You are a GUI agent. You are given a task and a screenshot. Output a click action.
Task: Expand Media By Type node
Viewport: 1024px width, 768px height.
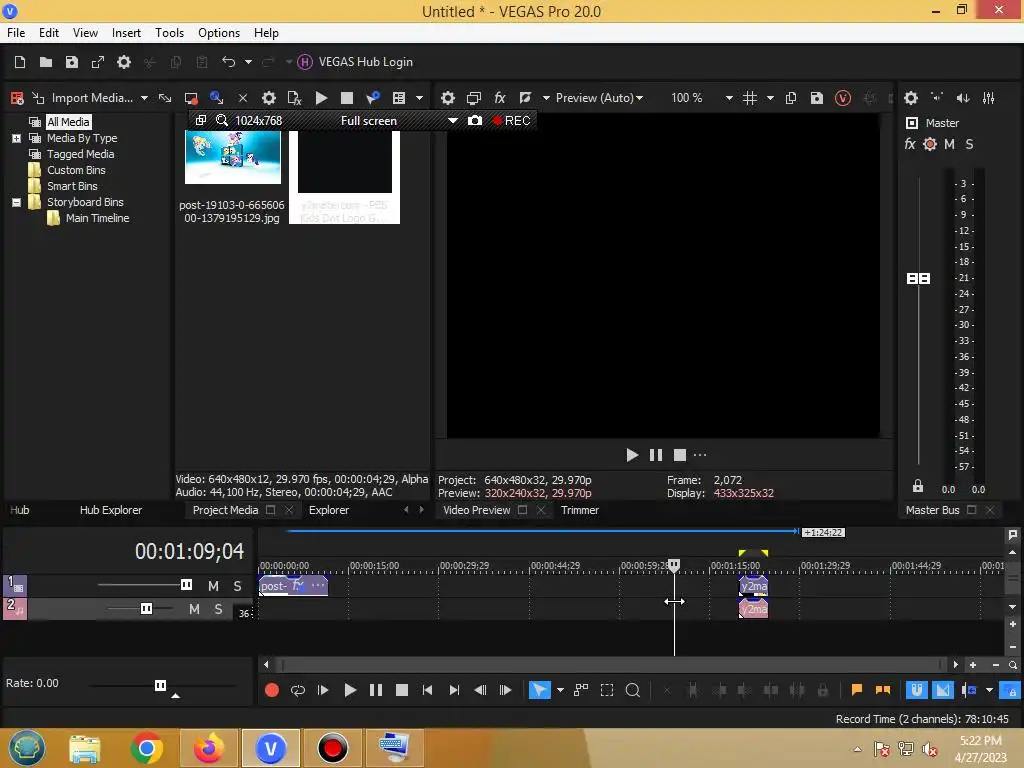tap(16, 138)
